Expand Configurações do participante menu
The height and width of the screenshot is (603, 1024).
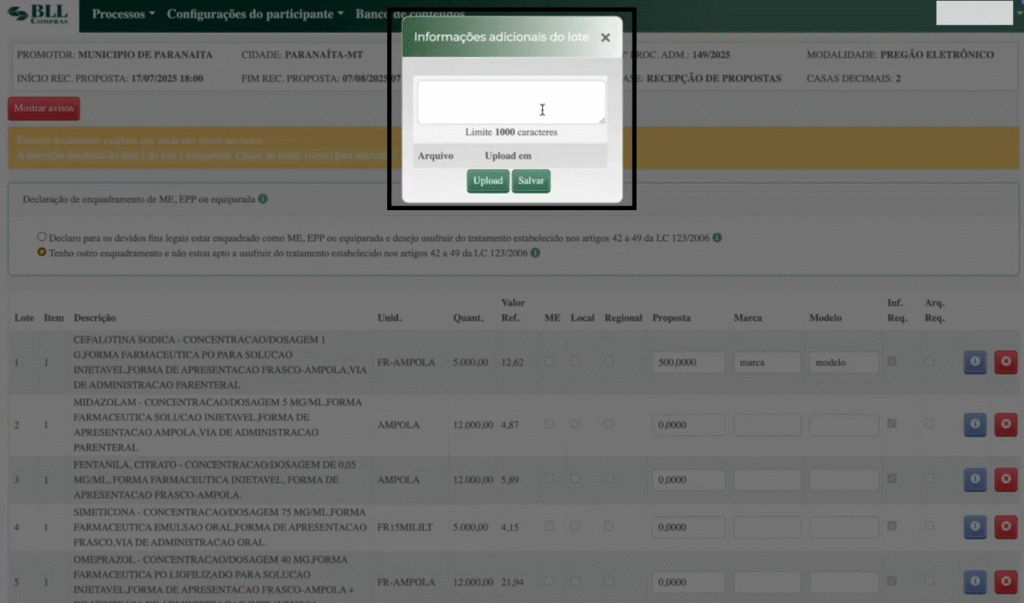(x=255, y=15)
